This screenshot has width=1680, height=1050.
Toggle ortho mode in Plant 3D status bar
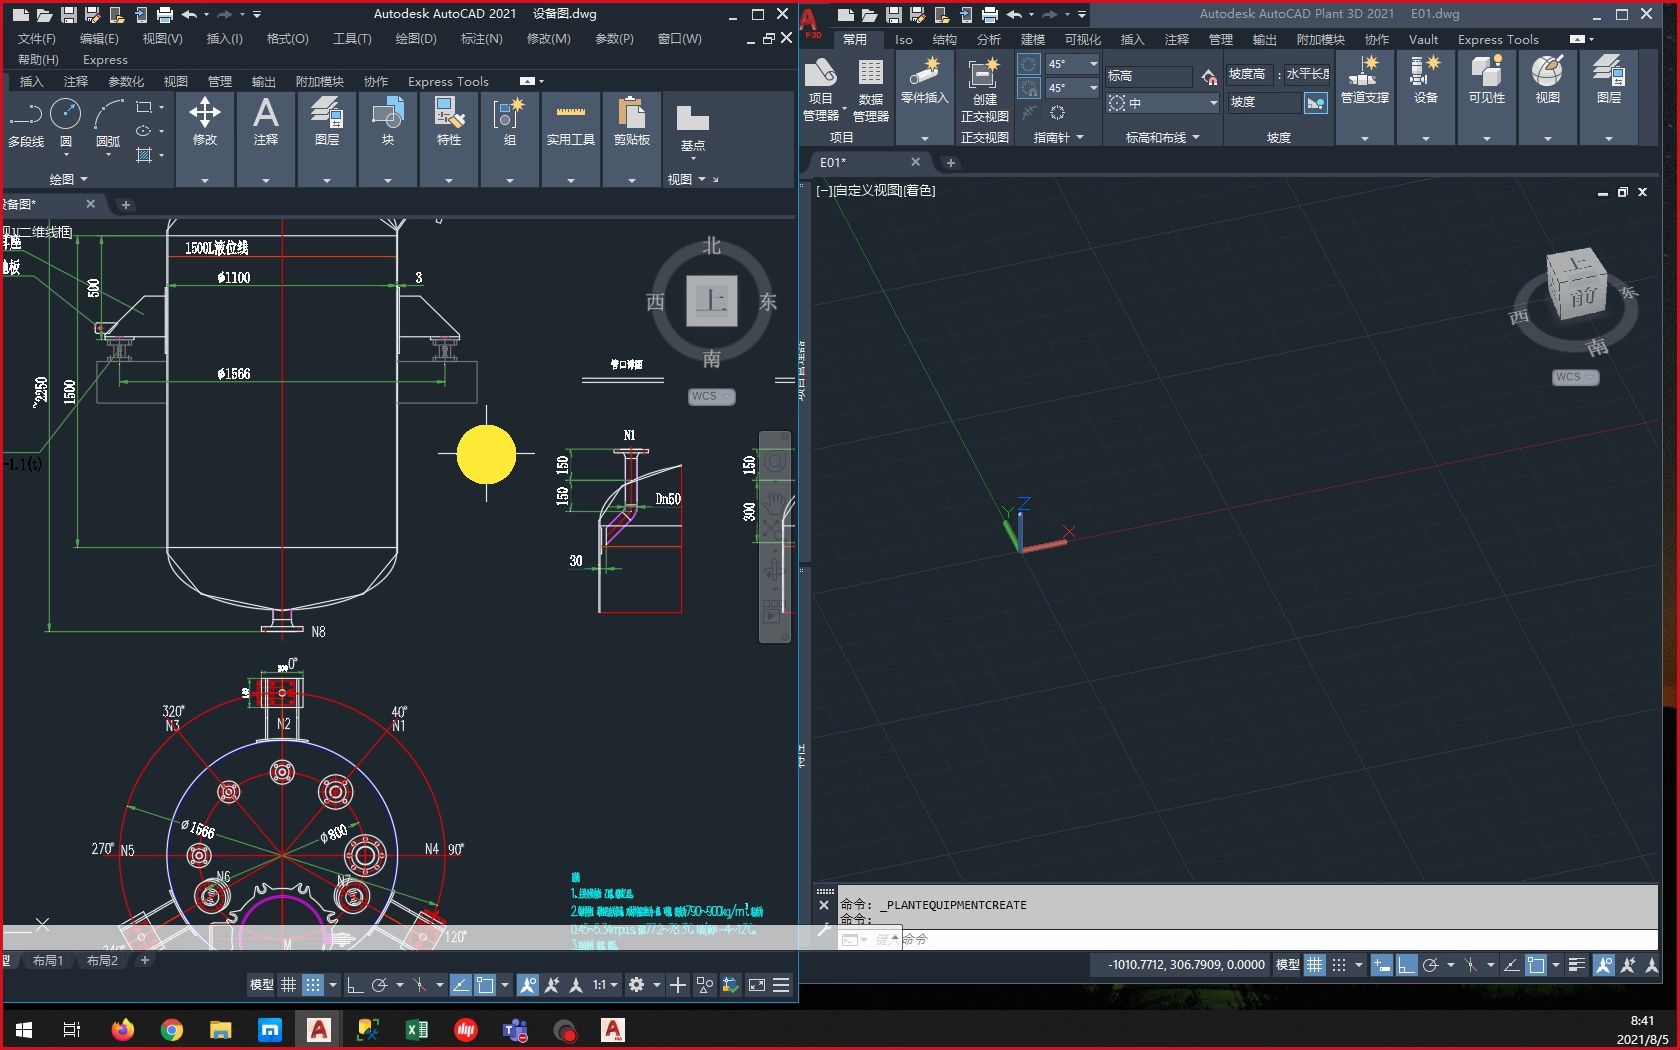[x=1407, y=965]
